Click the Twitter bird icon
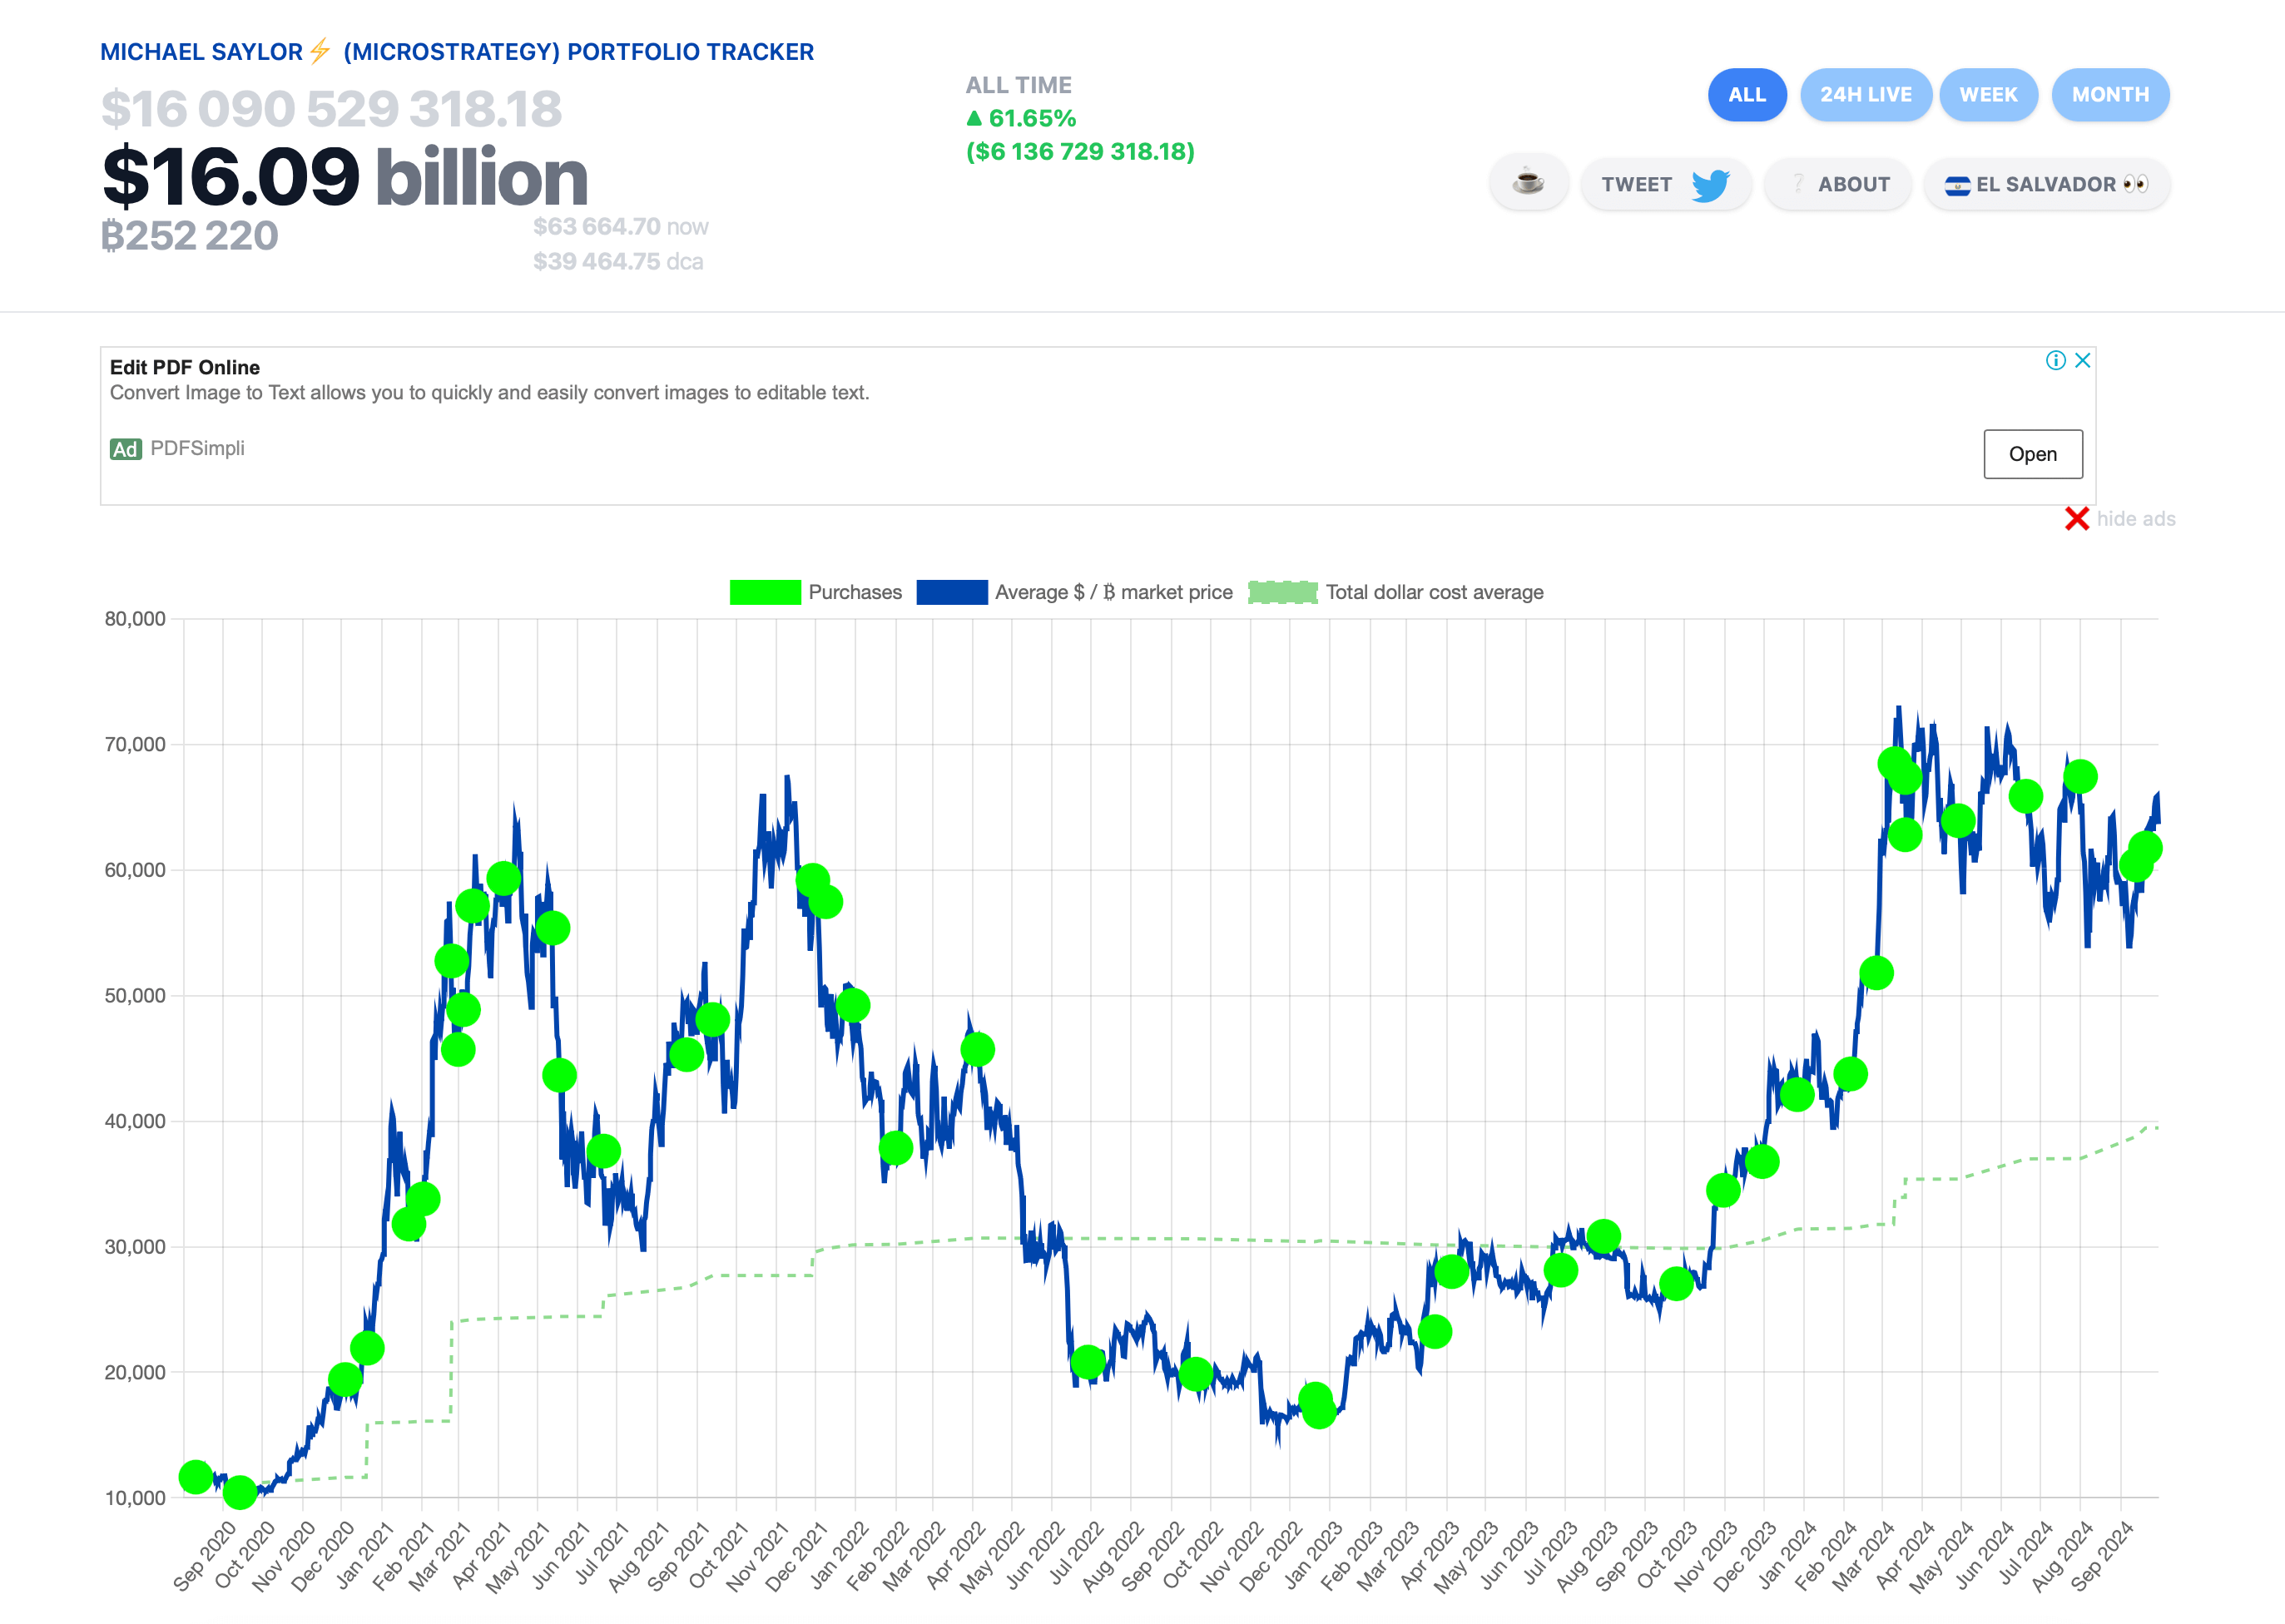Viewport: 2285px width, 1624px height. point(1710,185)
